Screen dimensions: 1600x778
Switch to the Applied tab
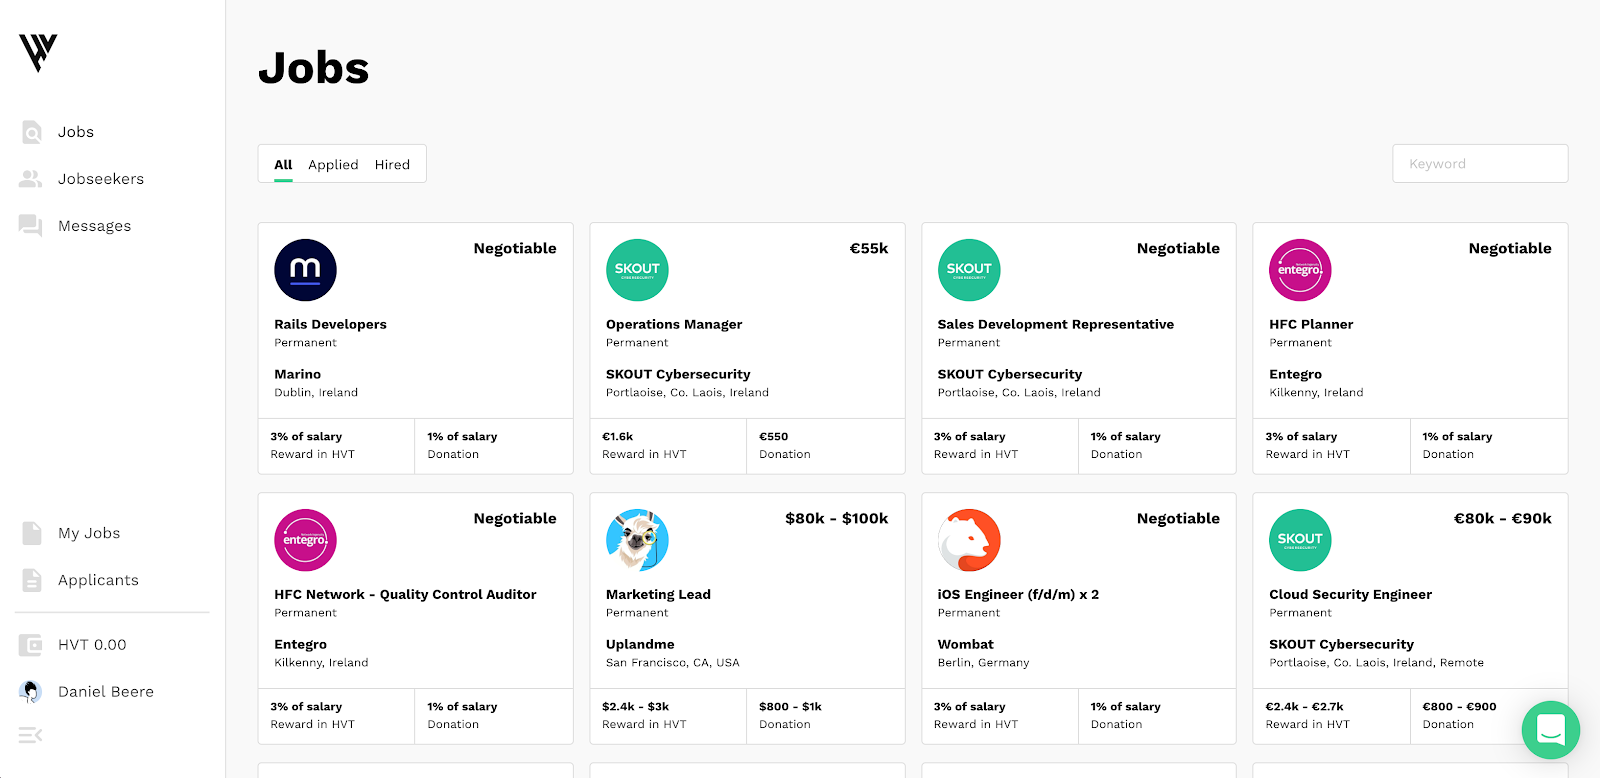click(333, 165)
